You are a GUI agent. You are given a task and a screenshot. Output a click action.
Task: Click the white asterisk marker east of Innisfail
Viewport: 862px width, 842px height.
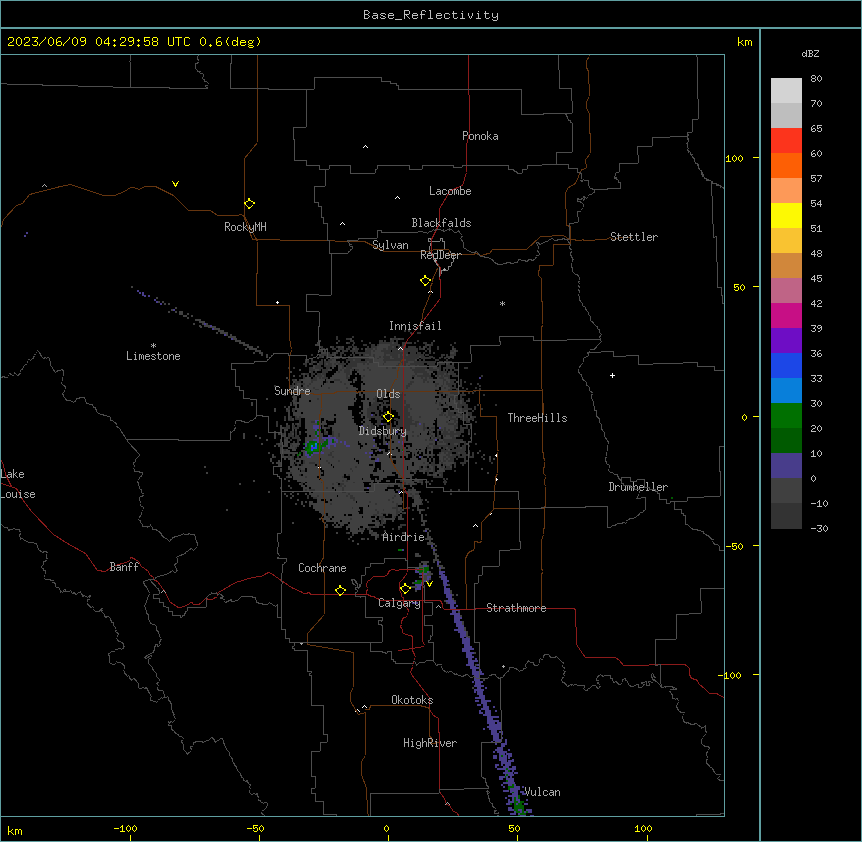click(502, 303)
